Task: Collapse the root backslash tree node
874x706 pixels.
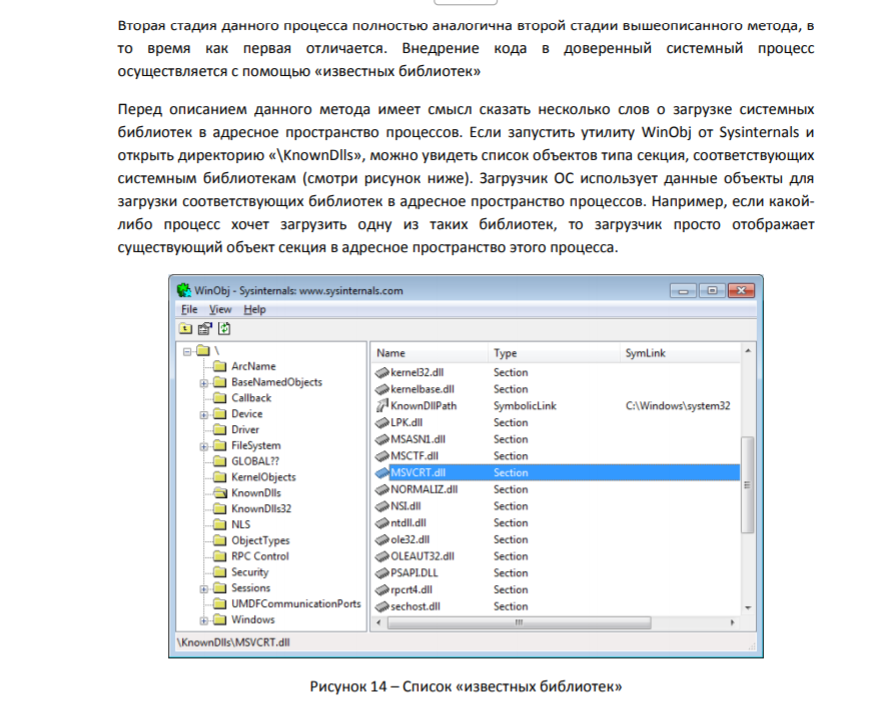Action: tap(187, 351)
